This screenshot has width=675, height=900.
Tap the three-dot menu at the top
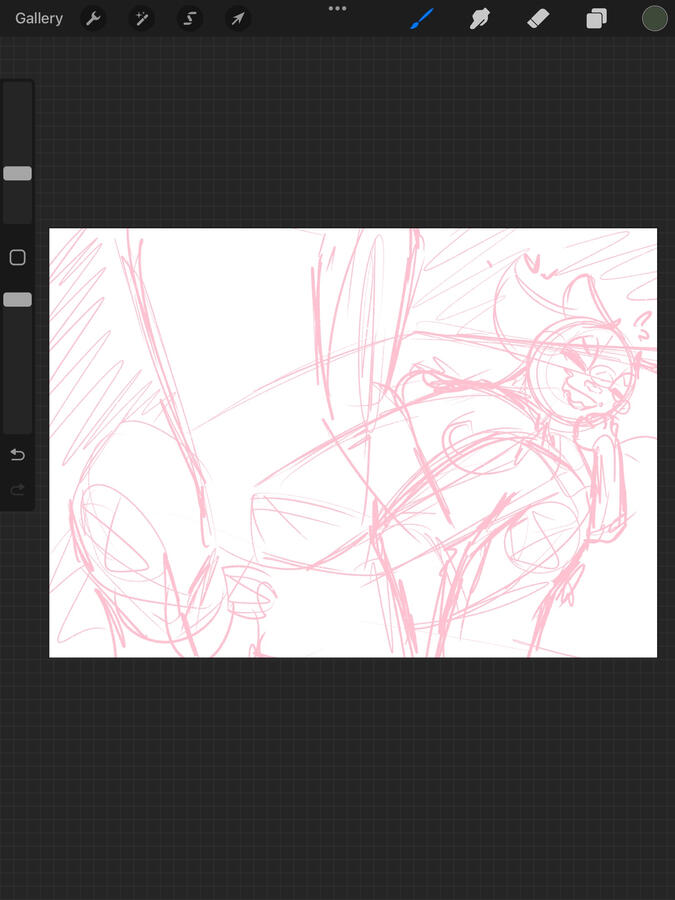coord(338,9)
